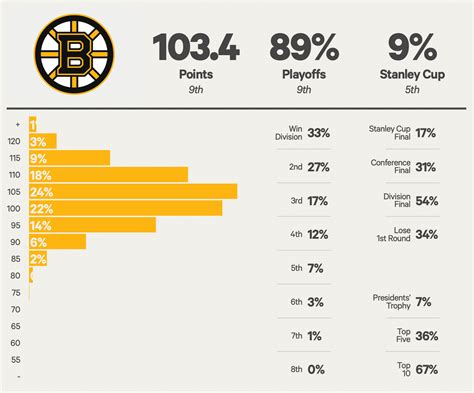Viewport: 474px width, 393px height.
Task: Click the 2% bar at 85 points
Action: click(38, 259)
